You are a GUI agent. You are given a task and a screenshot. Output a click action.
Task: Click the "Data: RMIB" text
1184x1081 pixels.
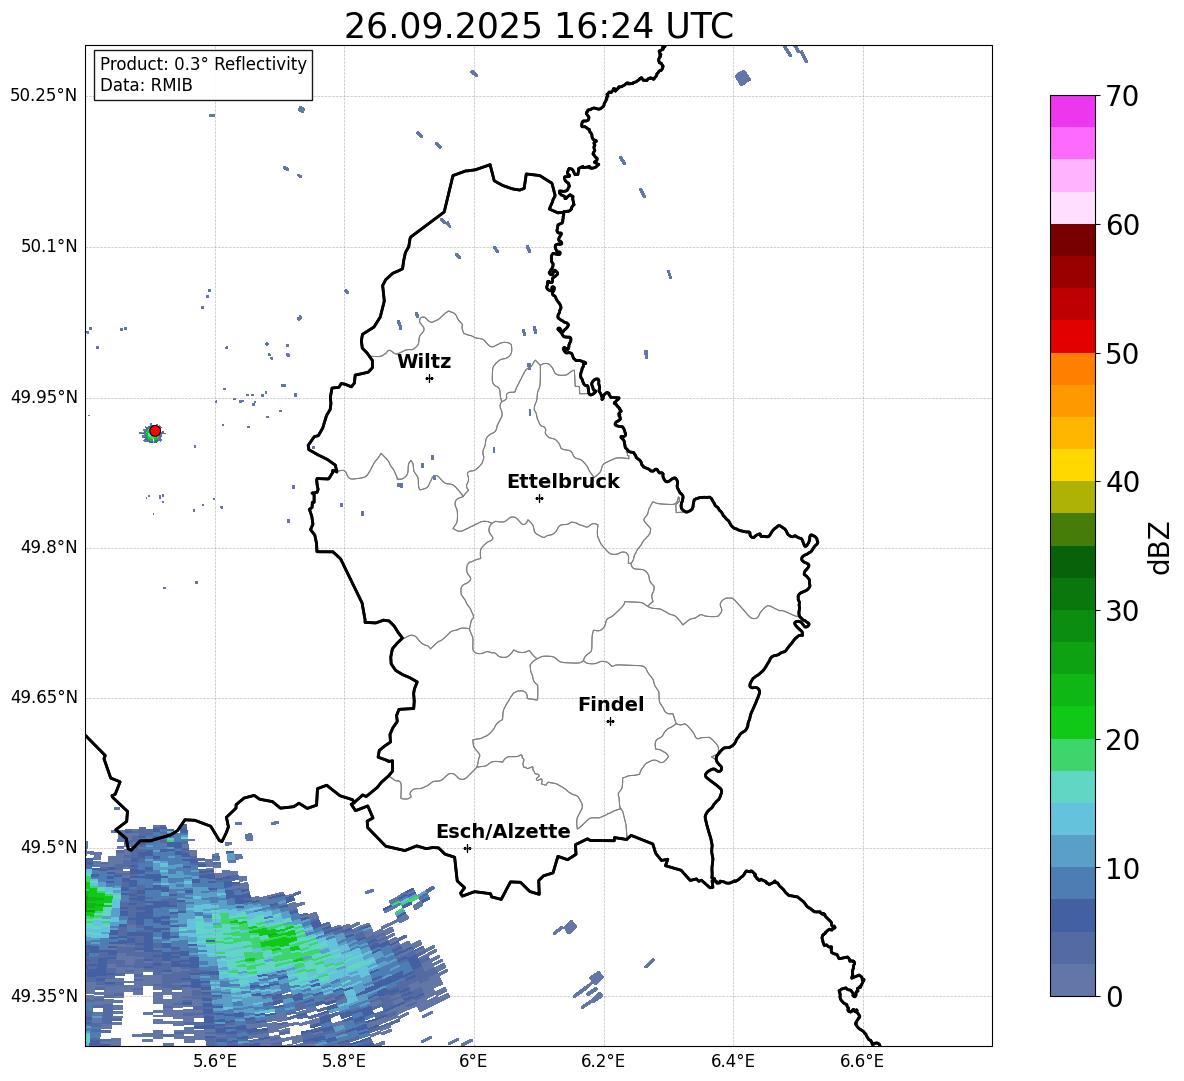click(146, 85)
